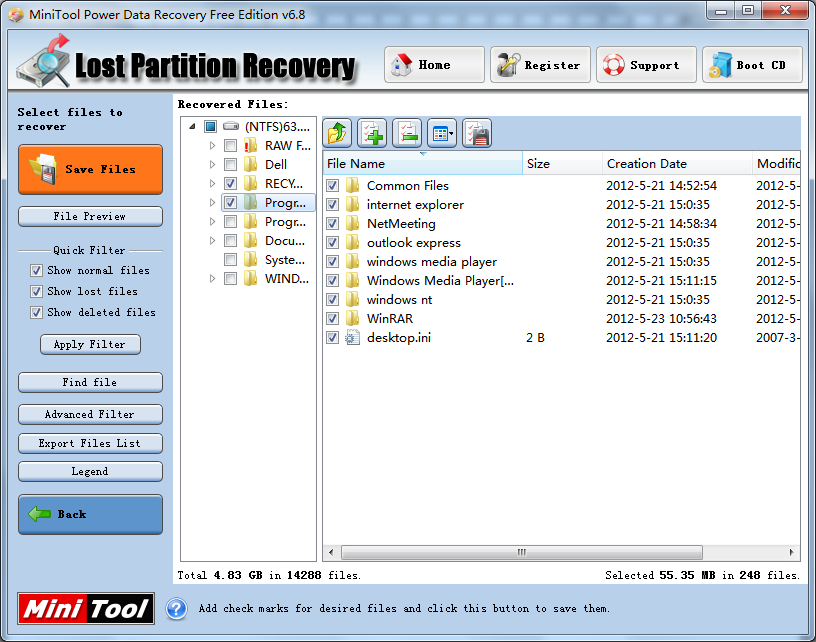Click the Apply Filter button
The width and height of the screenshot is (816, 642).
click(x=91, y=344)
